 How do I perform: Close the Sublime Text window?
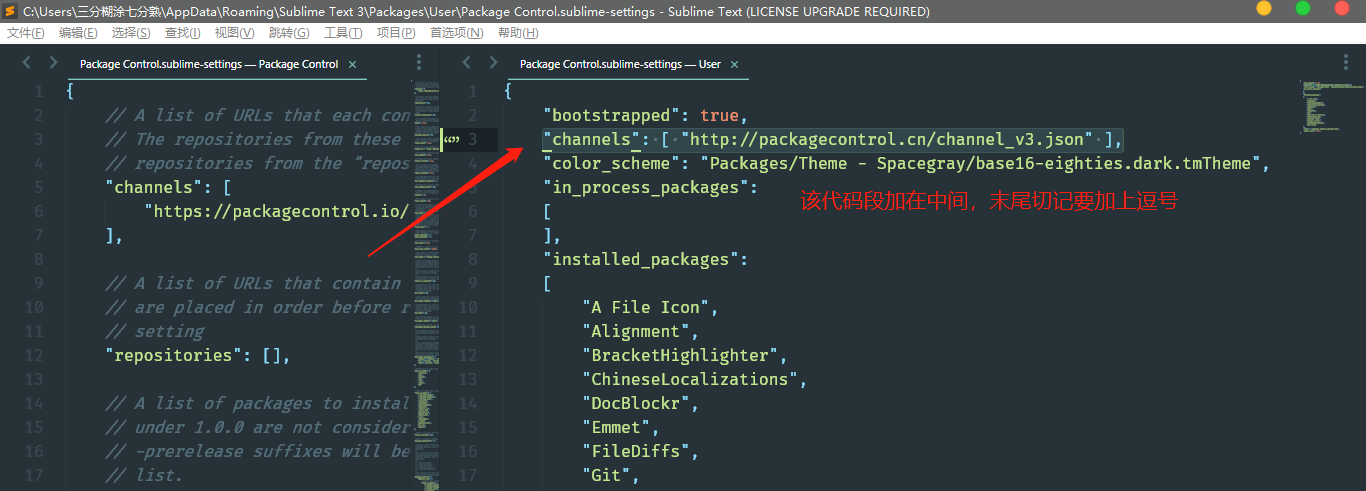(1342, 8)
